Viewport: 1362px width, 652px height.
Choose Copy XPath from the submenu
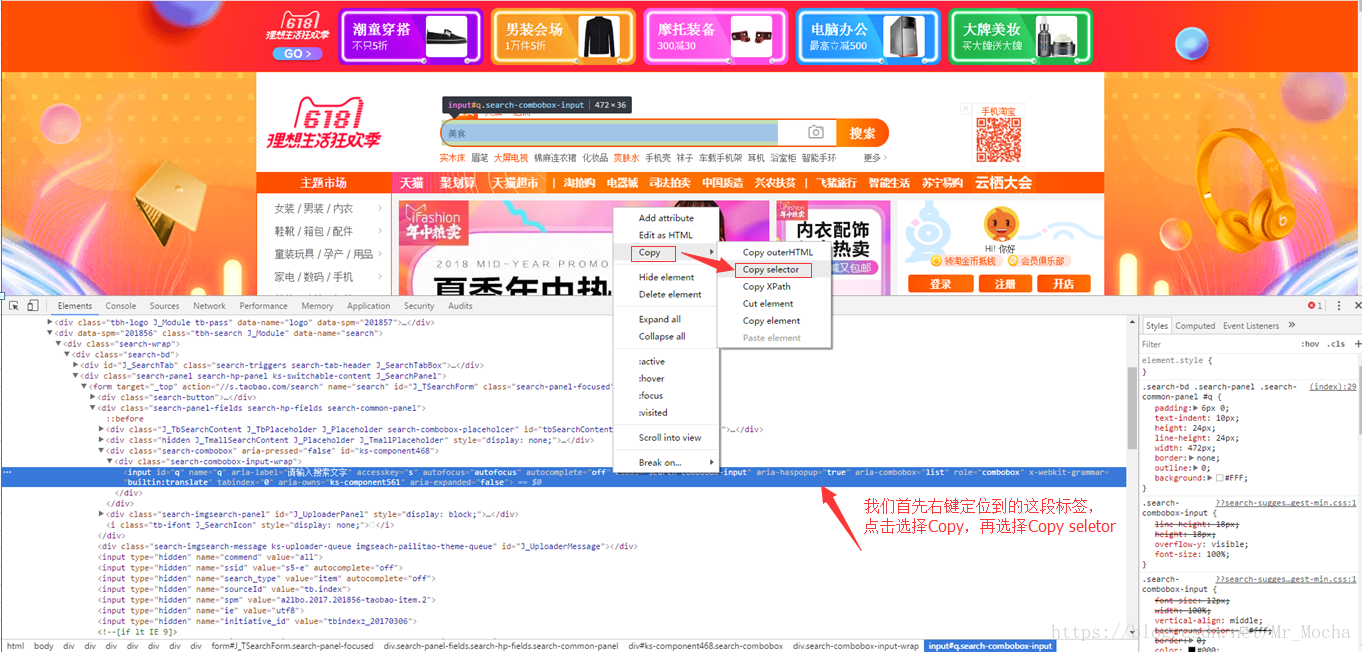(774, 287)
